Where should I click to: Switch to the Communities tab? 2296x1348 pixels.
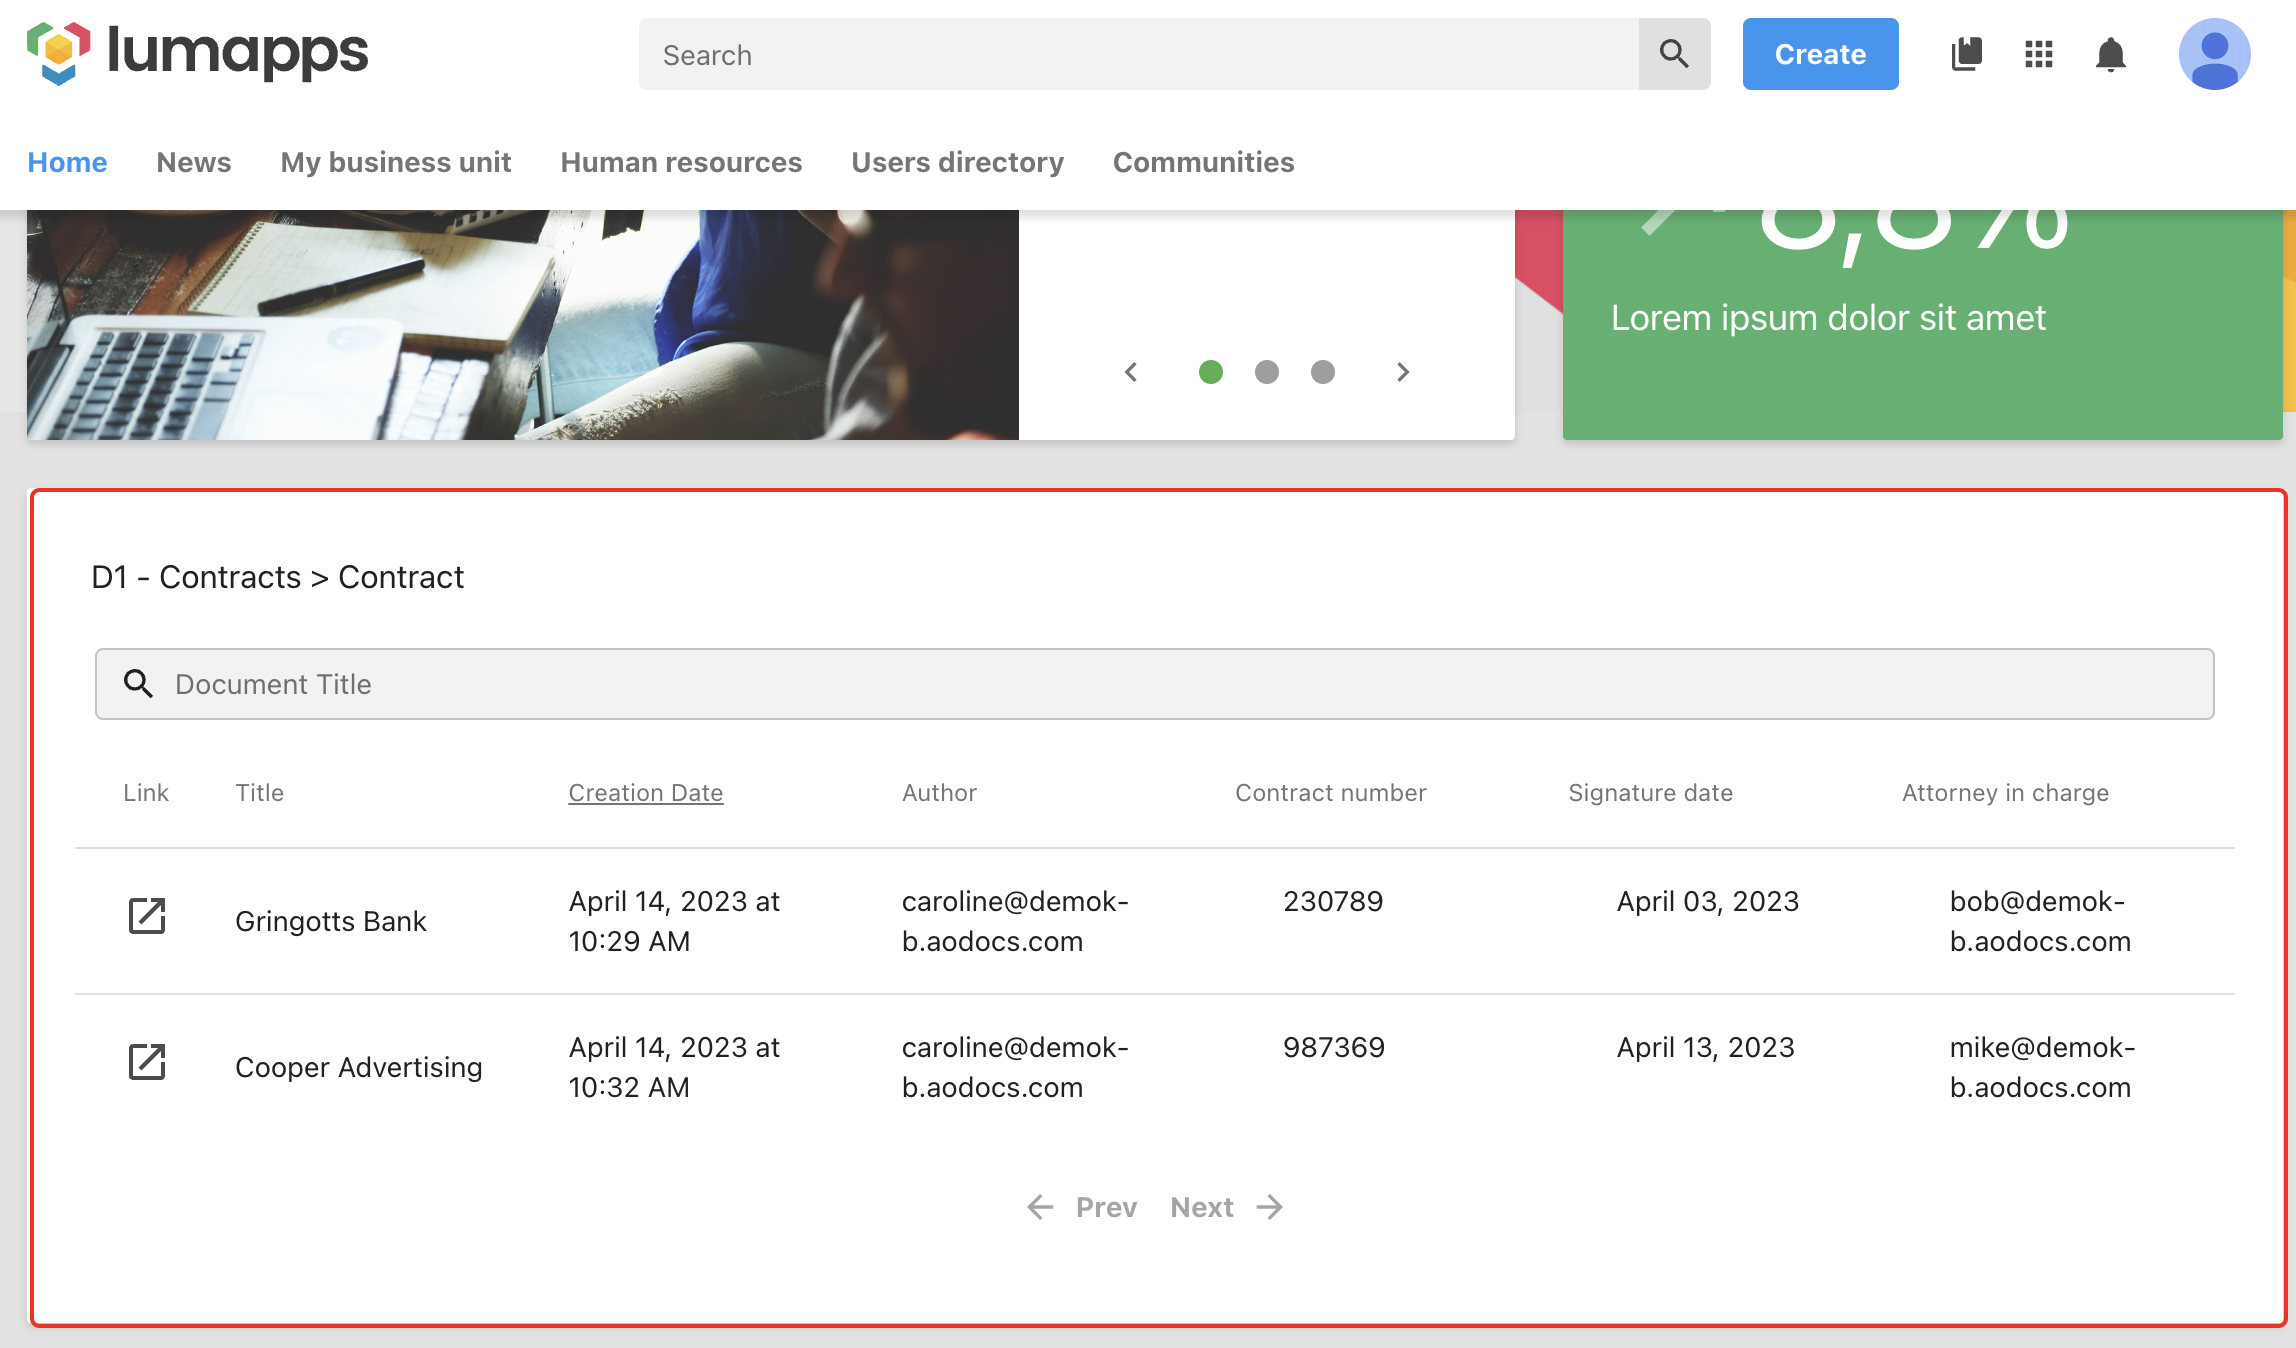click(x=1203, y=162)
